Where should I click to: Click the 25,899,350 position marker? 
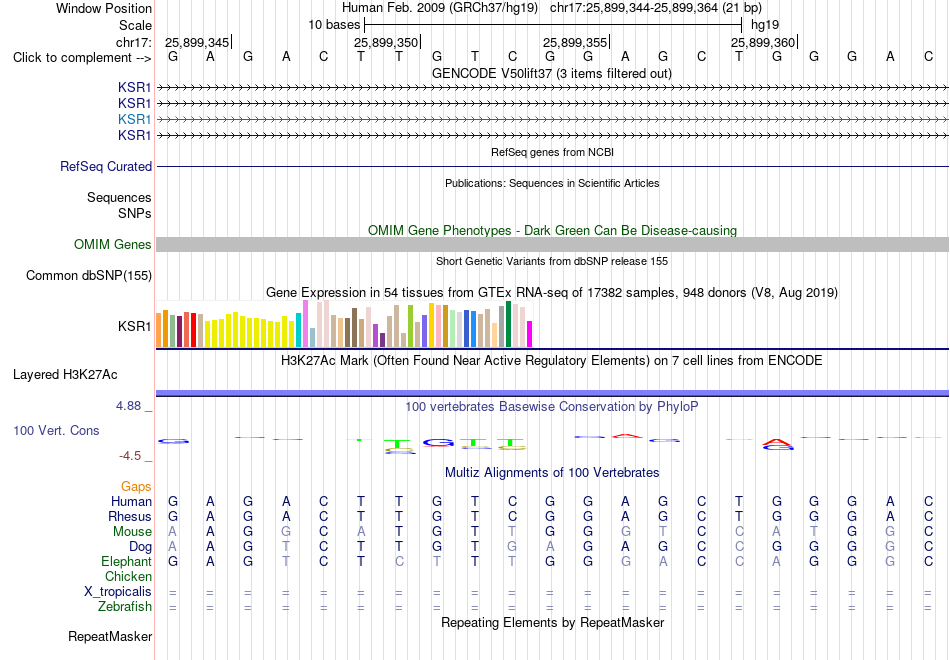click(x=387, y=42)
